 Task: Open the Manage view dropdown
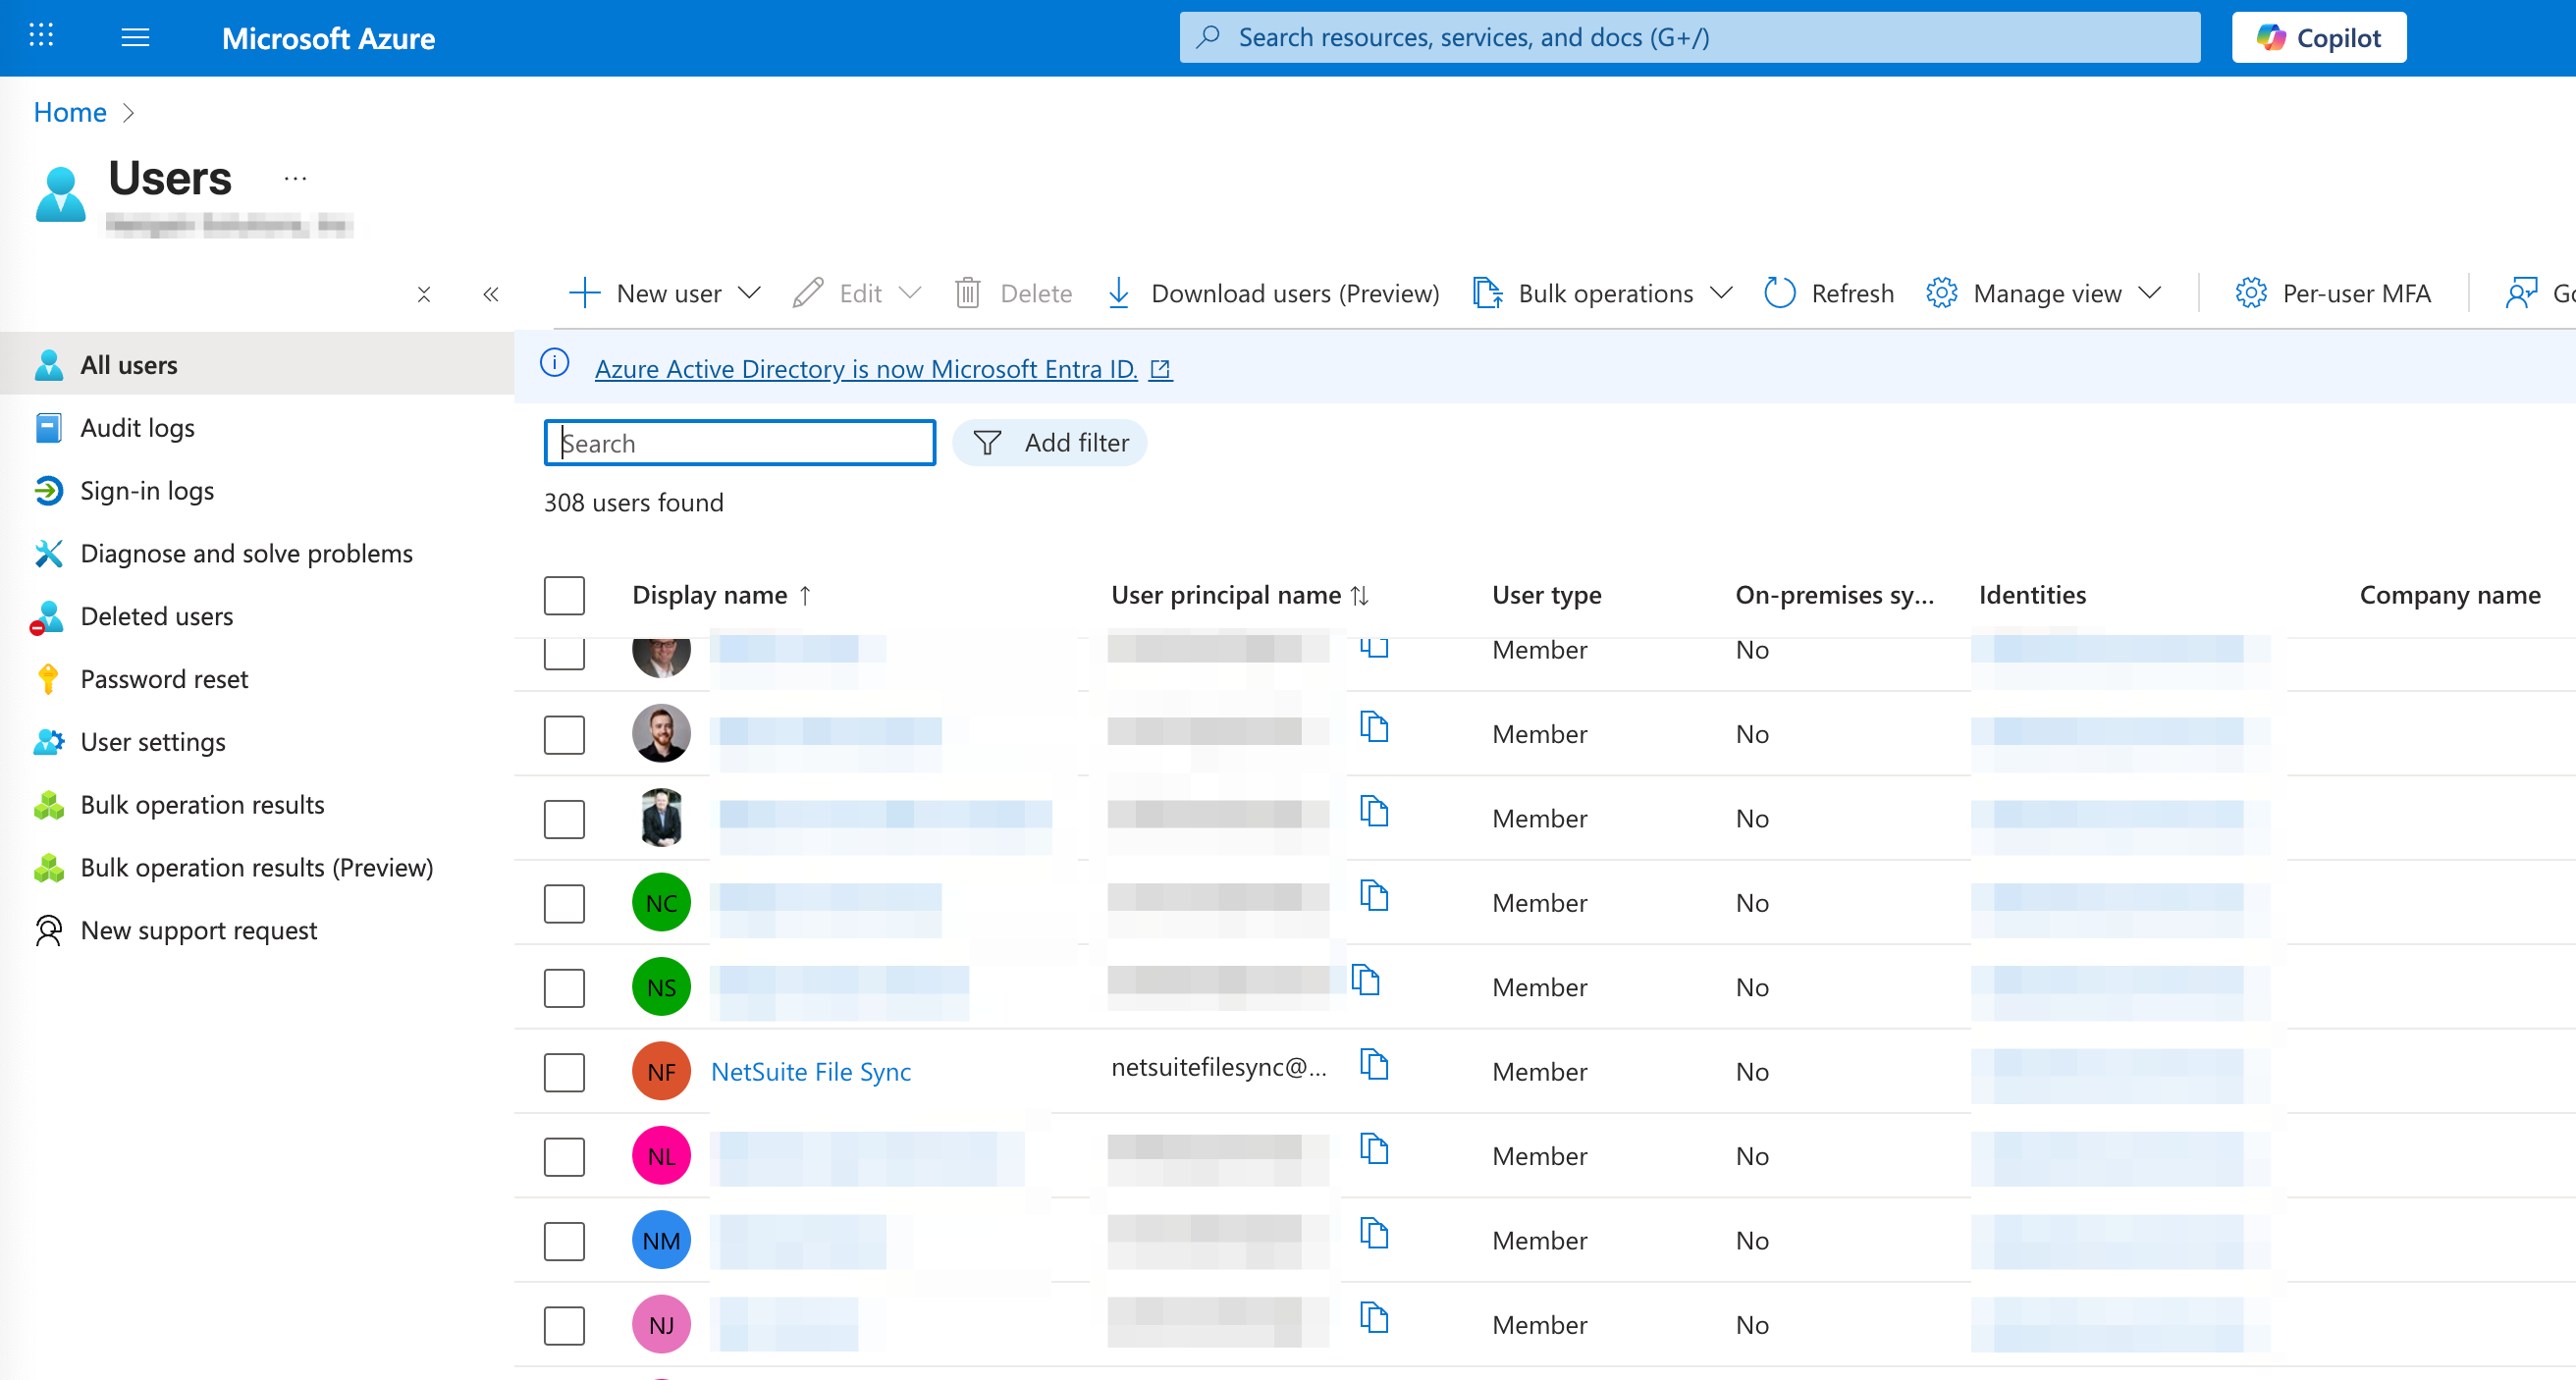2149,293
